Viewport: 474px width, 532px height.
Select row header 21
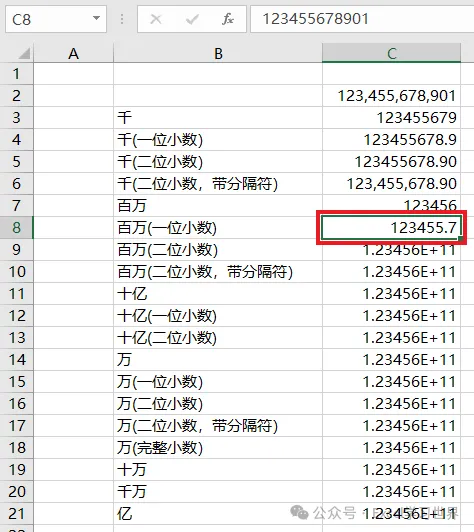[x=16, y=514]
